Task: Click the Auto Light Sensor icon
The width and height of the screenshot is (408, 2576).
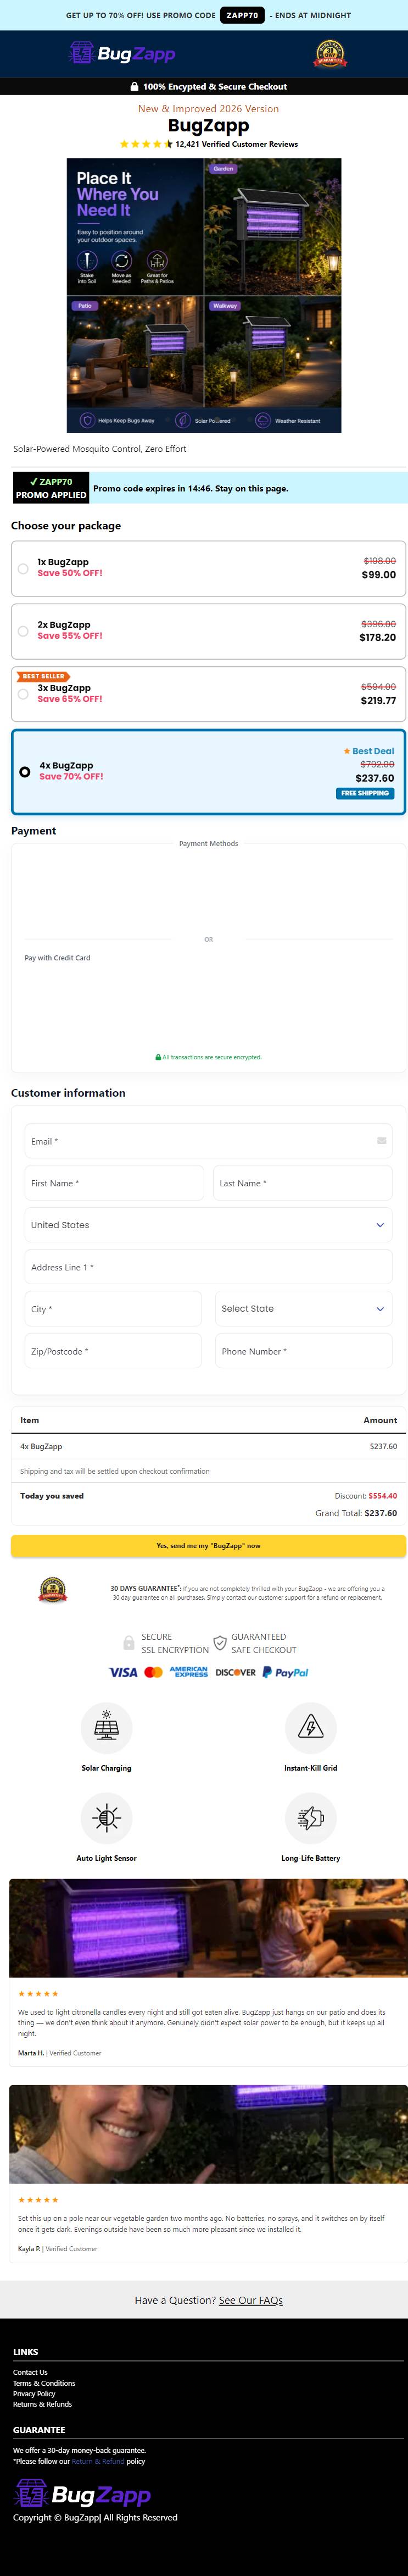Action: coord(106,1817)
